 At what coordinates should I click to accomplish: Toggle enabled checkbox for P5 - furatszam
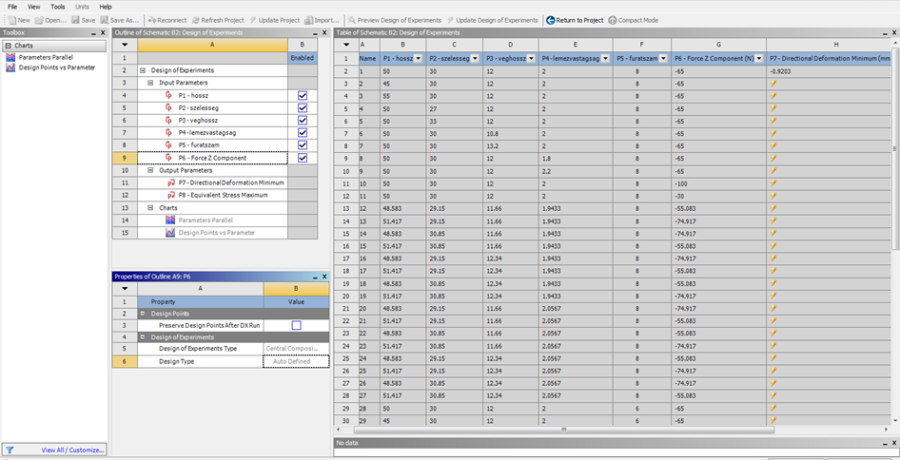coord(302,145)
